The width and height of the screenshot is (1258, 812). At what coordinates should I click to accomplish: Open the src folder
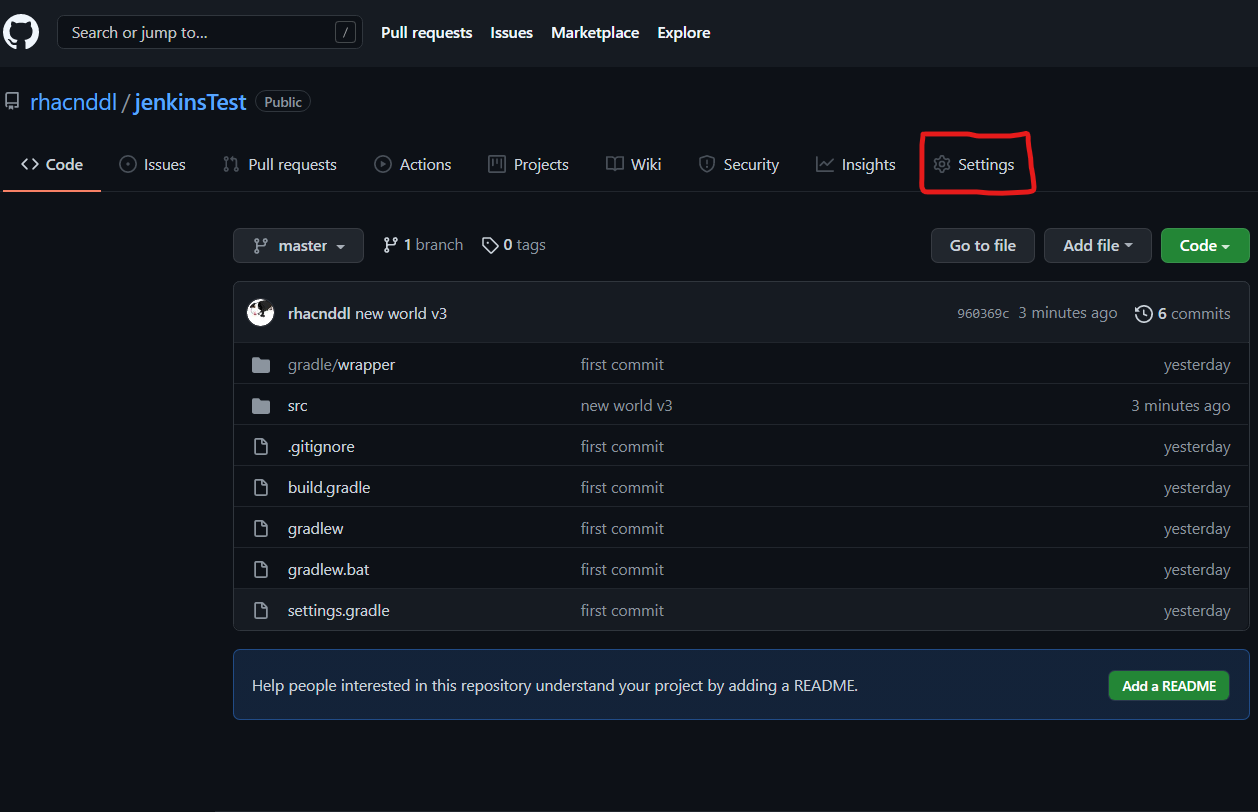pyautogui.click(x=298, y=406)
